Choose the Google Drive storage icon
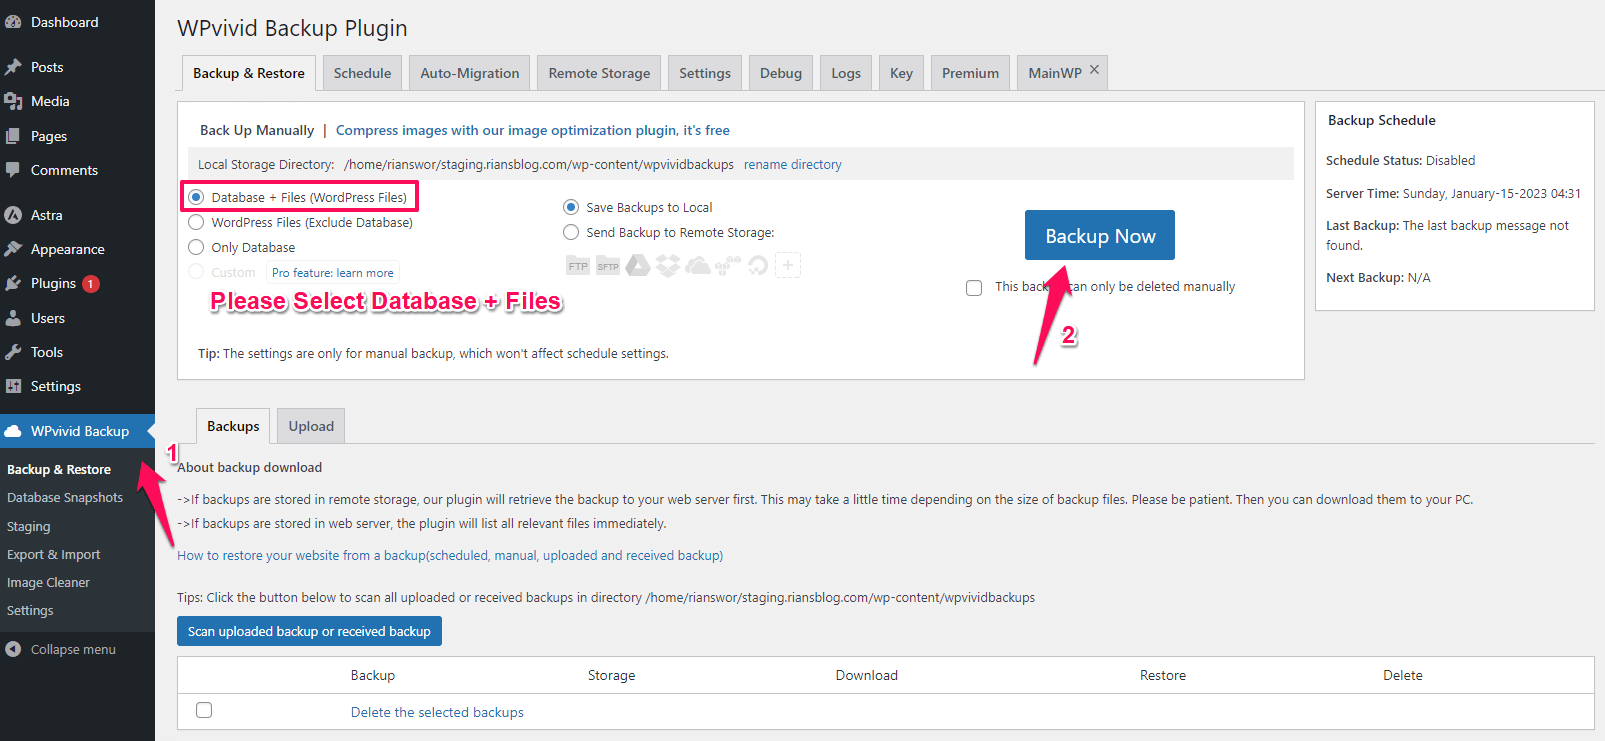The height and width of the screenshot is (741, 1605). (x=638, y=266)
